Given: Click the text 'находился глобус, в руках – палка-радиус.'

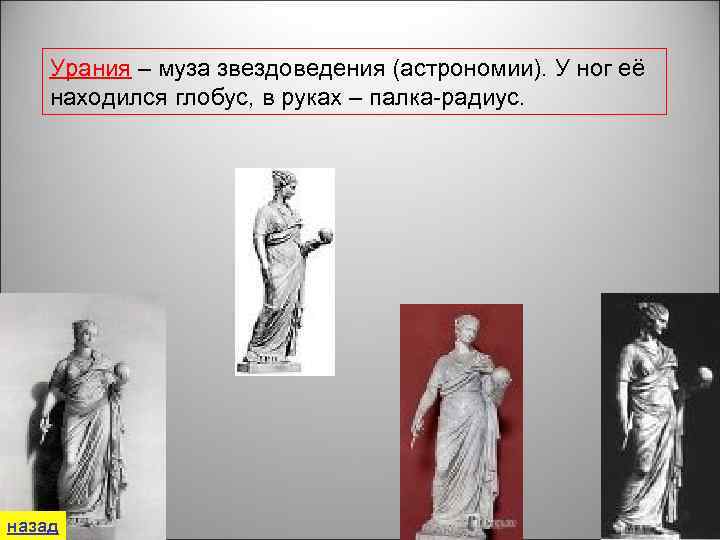Looking at the screenshot, I should [x=287, y=98].
